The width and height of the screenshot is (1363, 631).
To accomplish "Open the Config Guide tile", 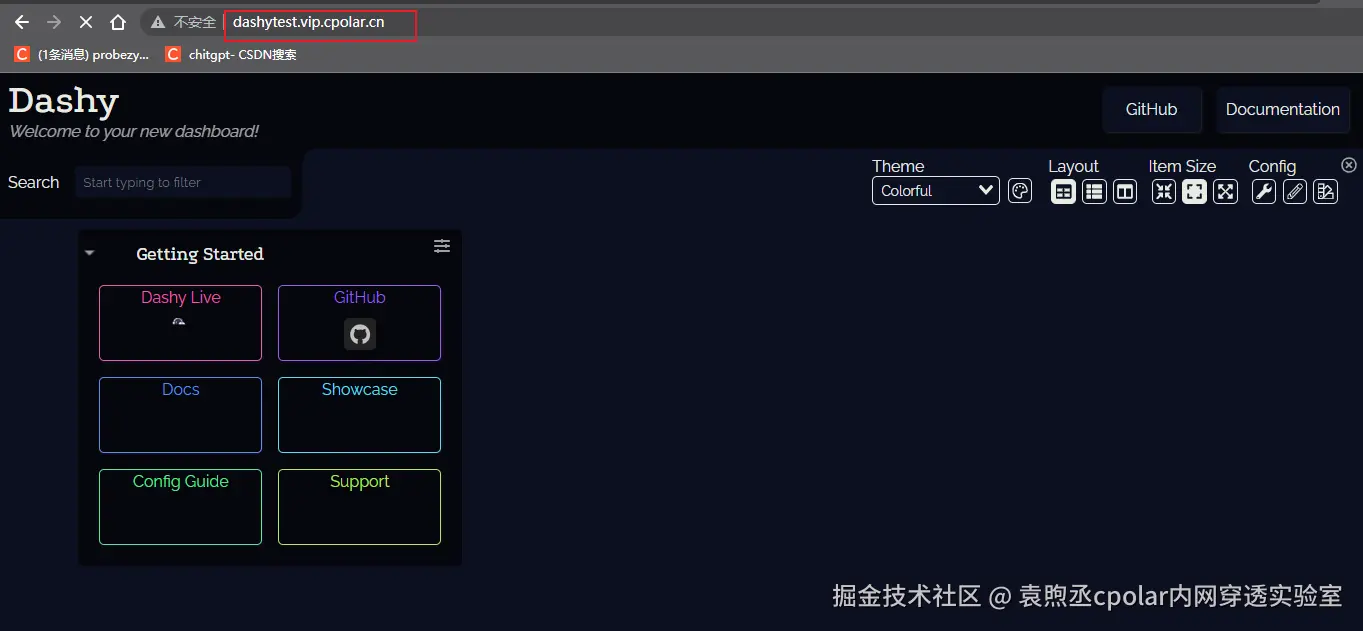I will pos(180,507).
